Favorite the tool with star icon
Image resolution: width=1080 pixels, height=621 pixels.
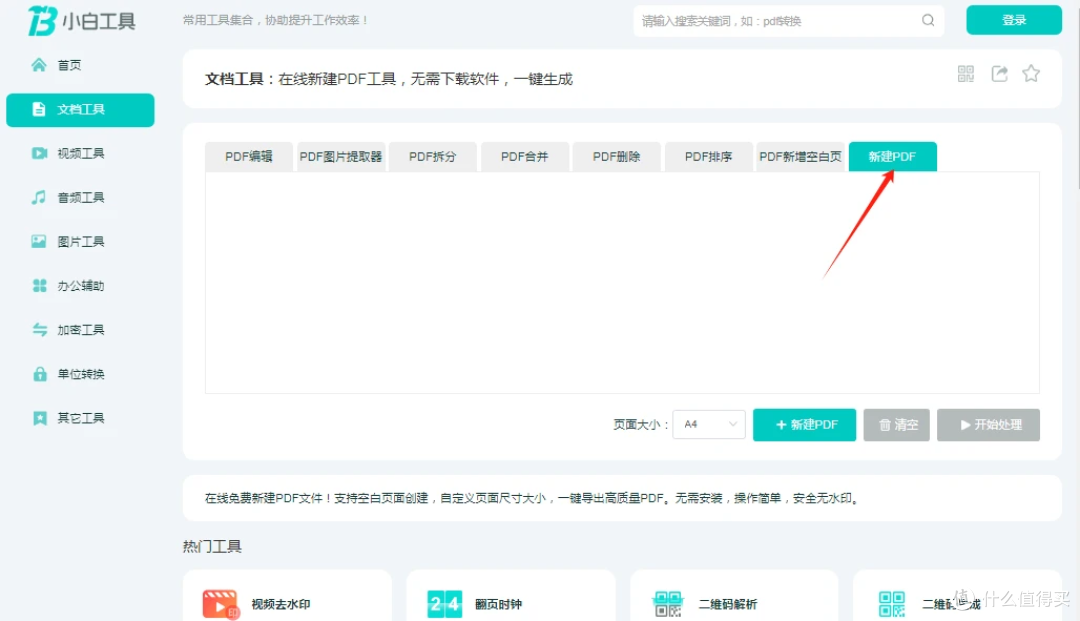coord(1030,73)
